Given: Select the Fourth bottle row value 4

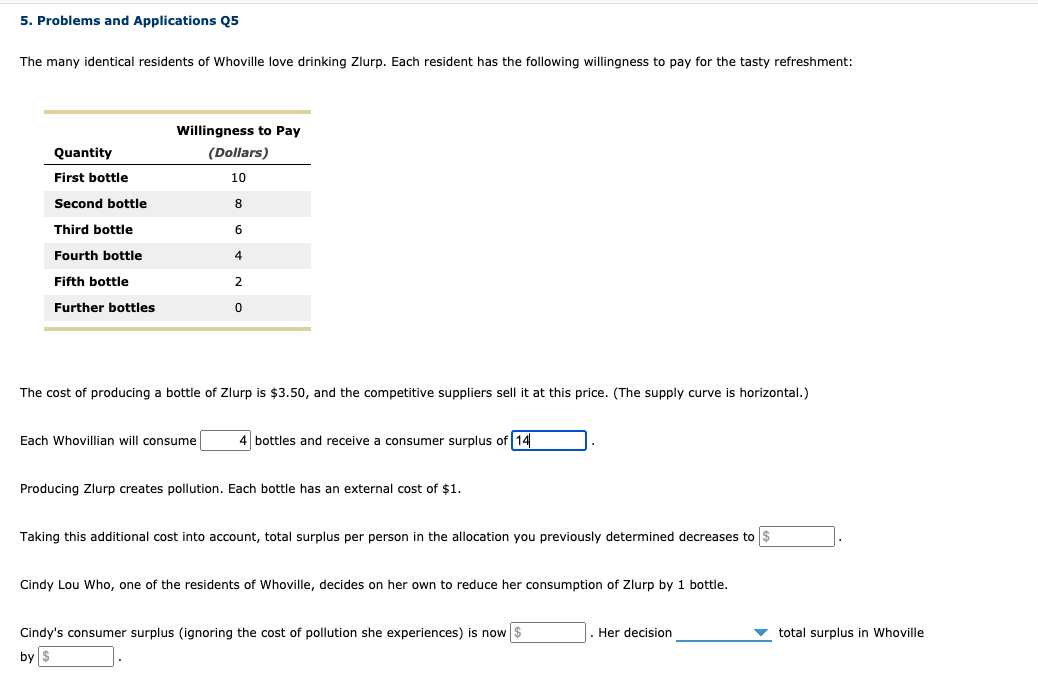Looking at the screenshot, I should (x=238, y=255).
